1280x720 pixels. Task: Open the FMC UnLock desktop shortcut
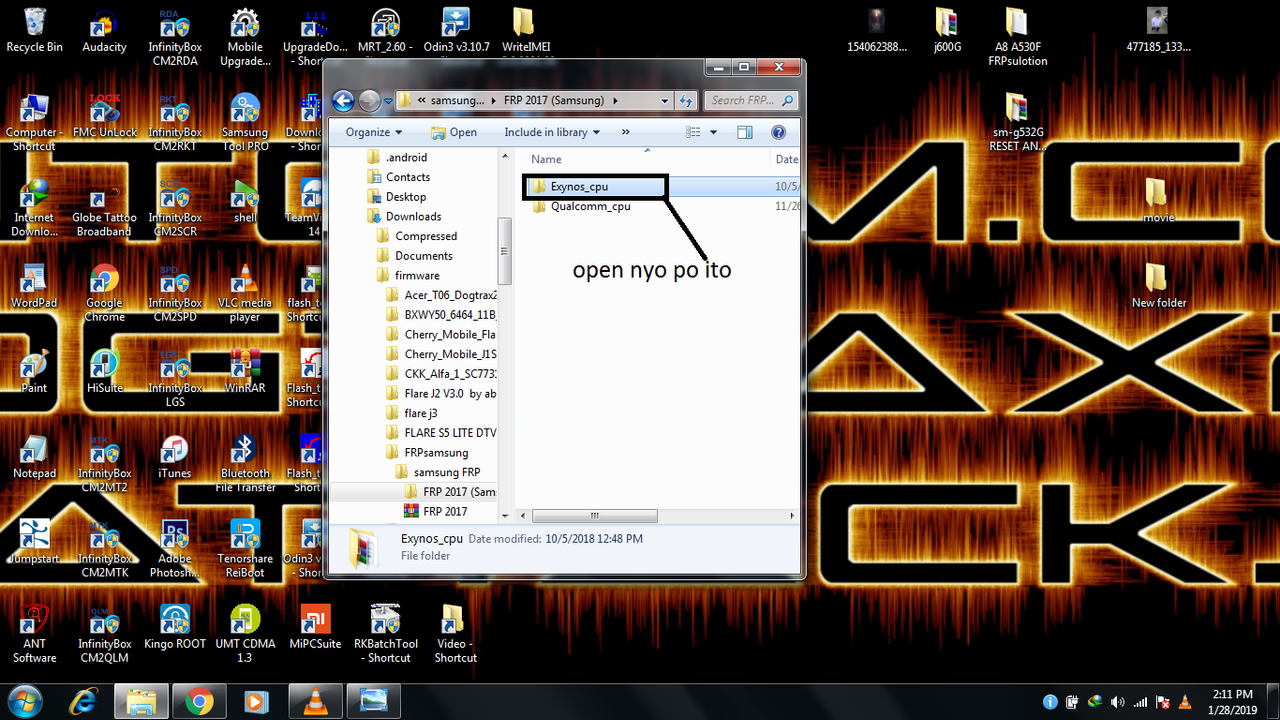tap(104, 116)
